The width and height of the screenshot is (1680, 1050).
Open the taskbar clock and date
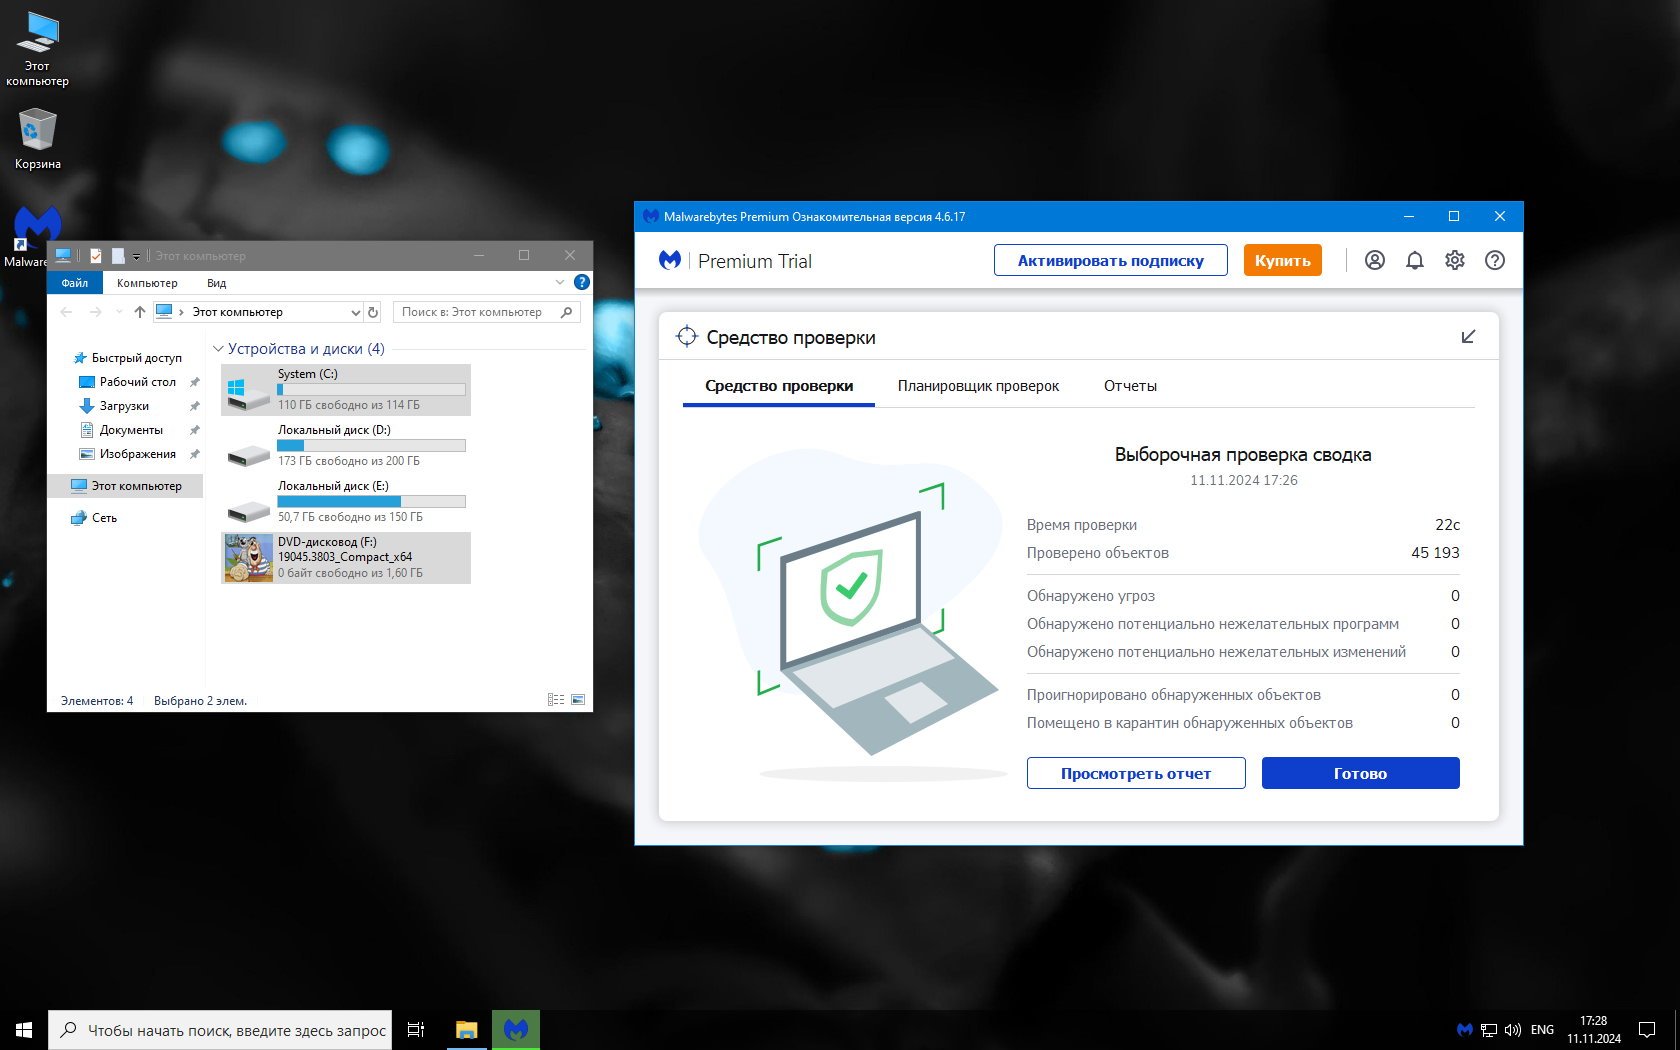pyautogui.click(x=1594, y=1030)
